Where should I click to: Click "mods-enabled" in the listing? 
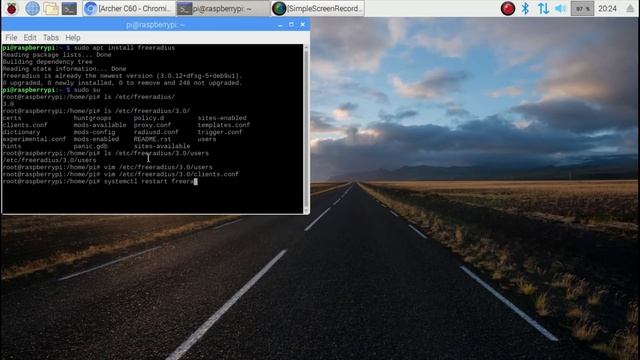tap(96, 139)
